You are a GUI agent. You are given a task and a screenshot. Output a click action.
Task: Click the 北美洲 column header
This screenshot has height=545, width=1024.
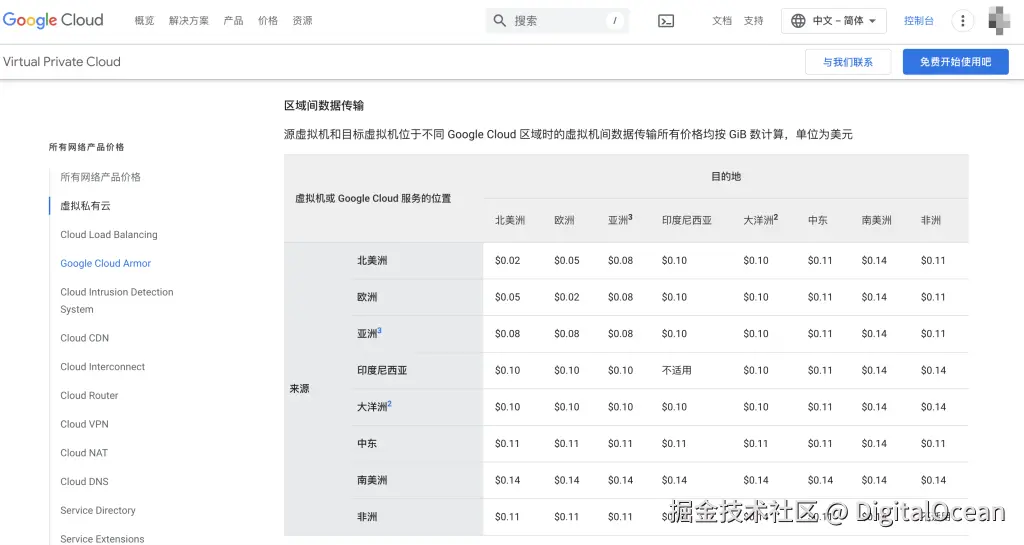pos(510,221)
